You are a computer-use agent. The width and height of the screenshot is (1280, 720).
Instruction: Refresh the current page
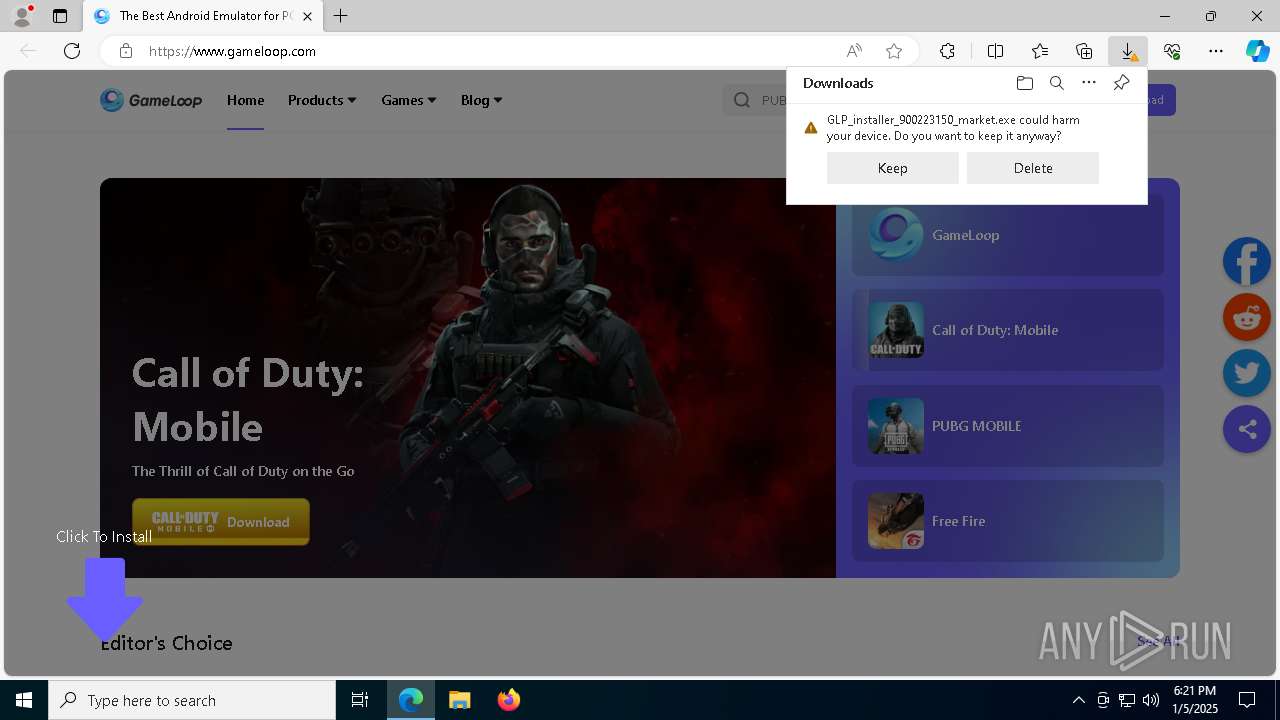(x=72, y=51)
